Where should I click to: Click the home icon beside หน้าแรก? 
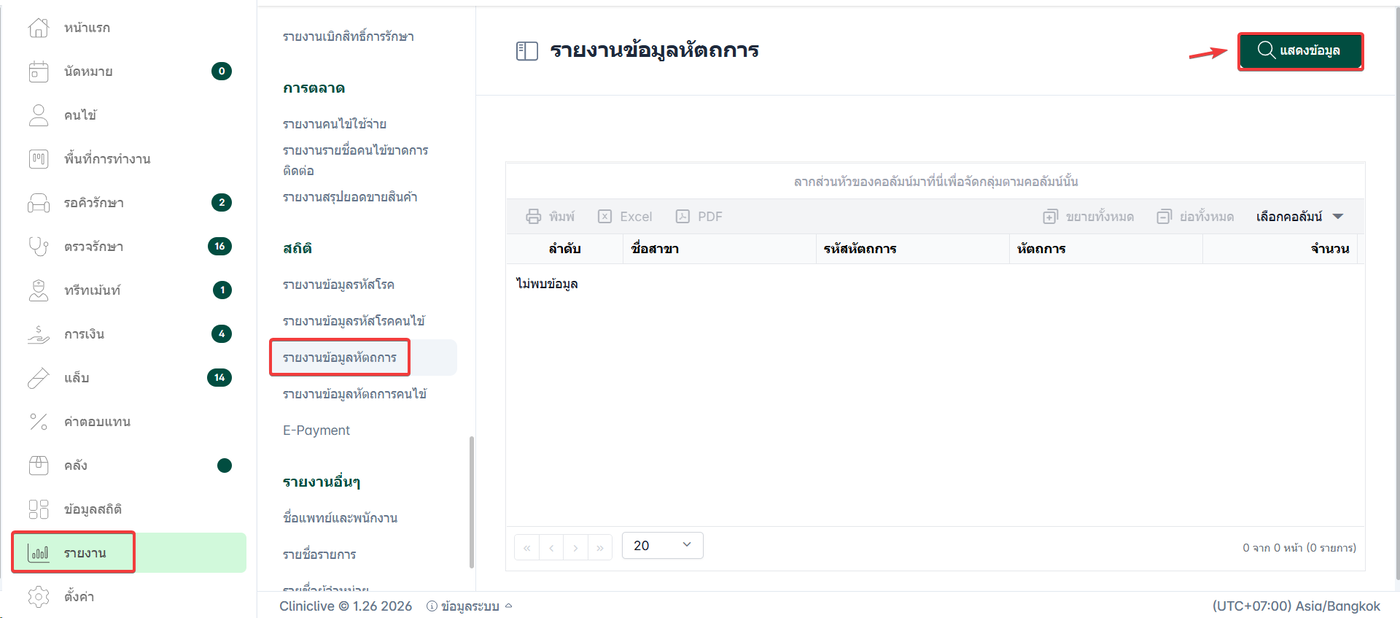pyautogui.click(x=39, y=28)
